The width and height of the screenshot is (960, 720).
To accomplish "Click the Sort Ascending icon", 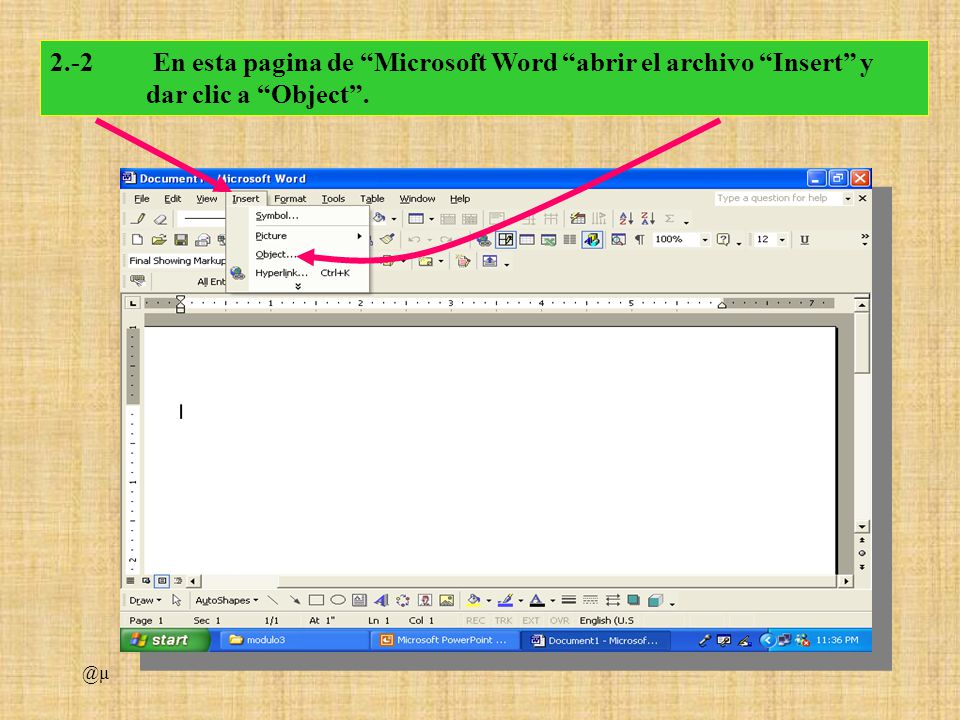I will tap(626, 219).
